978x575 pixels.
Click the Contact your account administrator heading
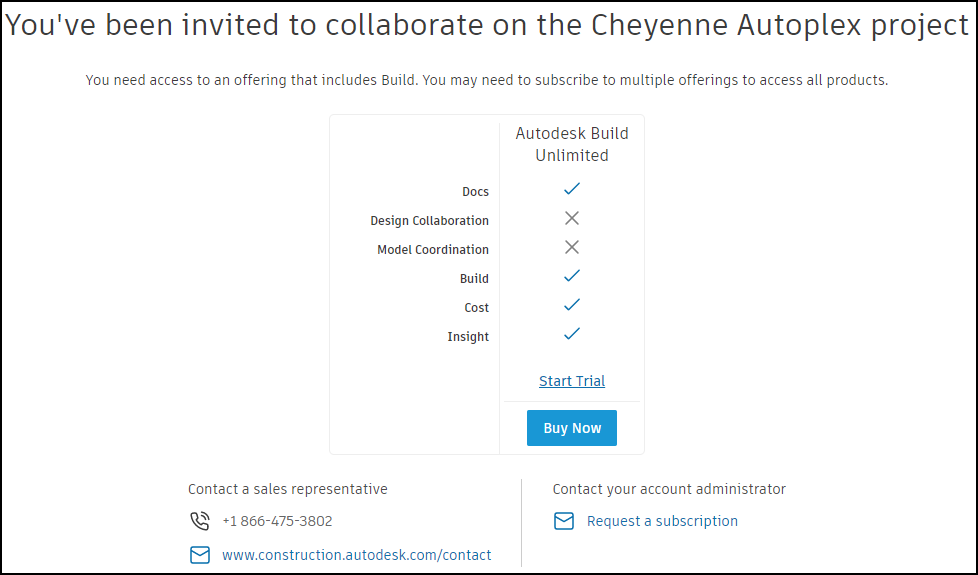pyautogui.click(x=669, y=489)
